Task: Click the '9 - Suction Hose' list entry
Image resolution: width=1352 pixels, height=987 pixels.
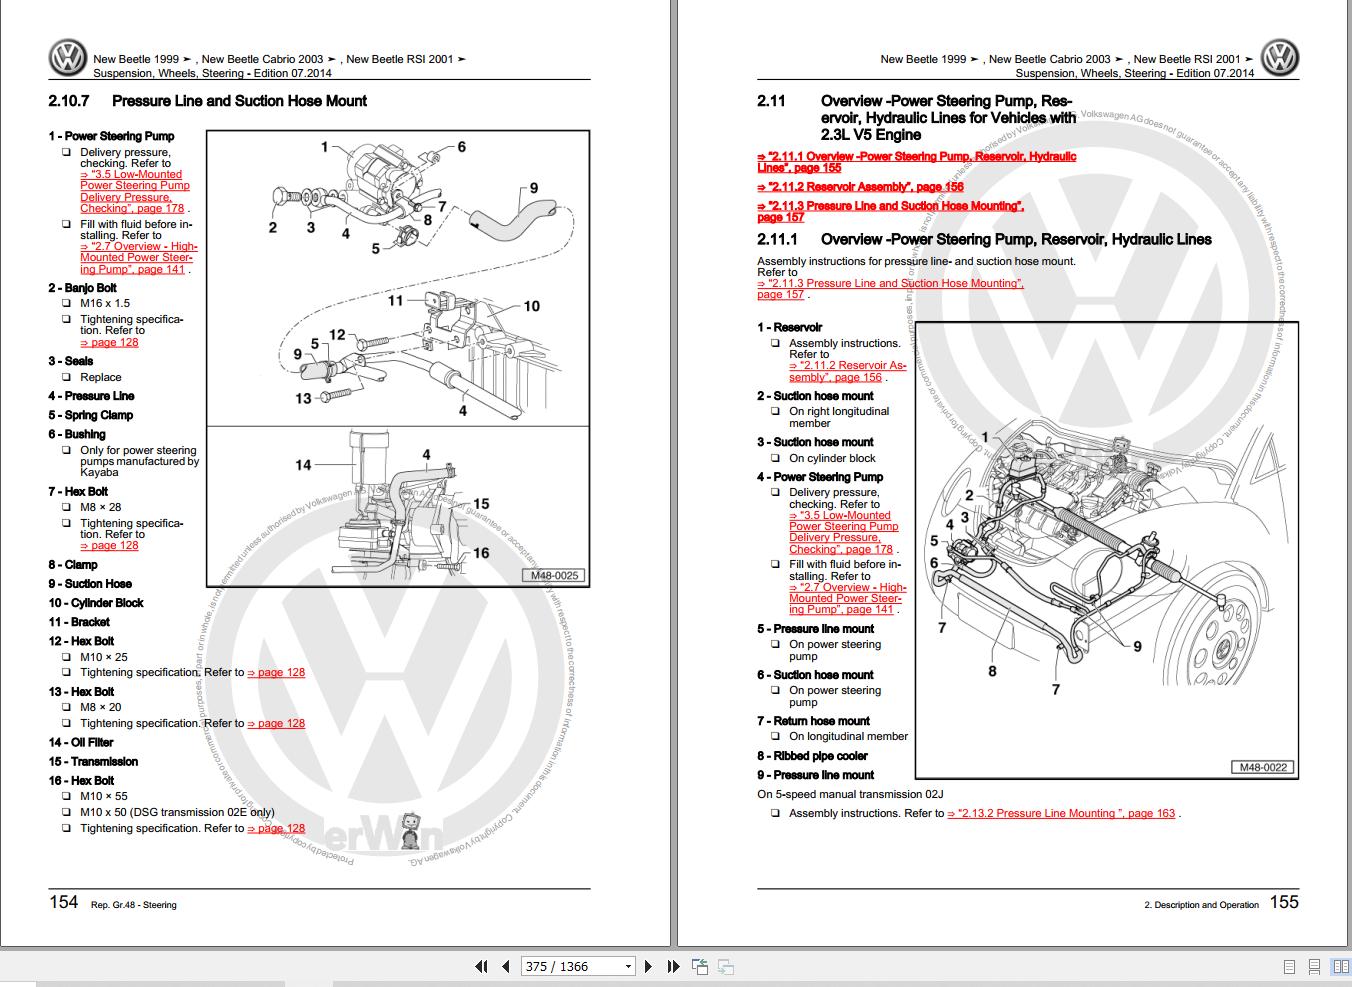Action: [90, 584]
